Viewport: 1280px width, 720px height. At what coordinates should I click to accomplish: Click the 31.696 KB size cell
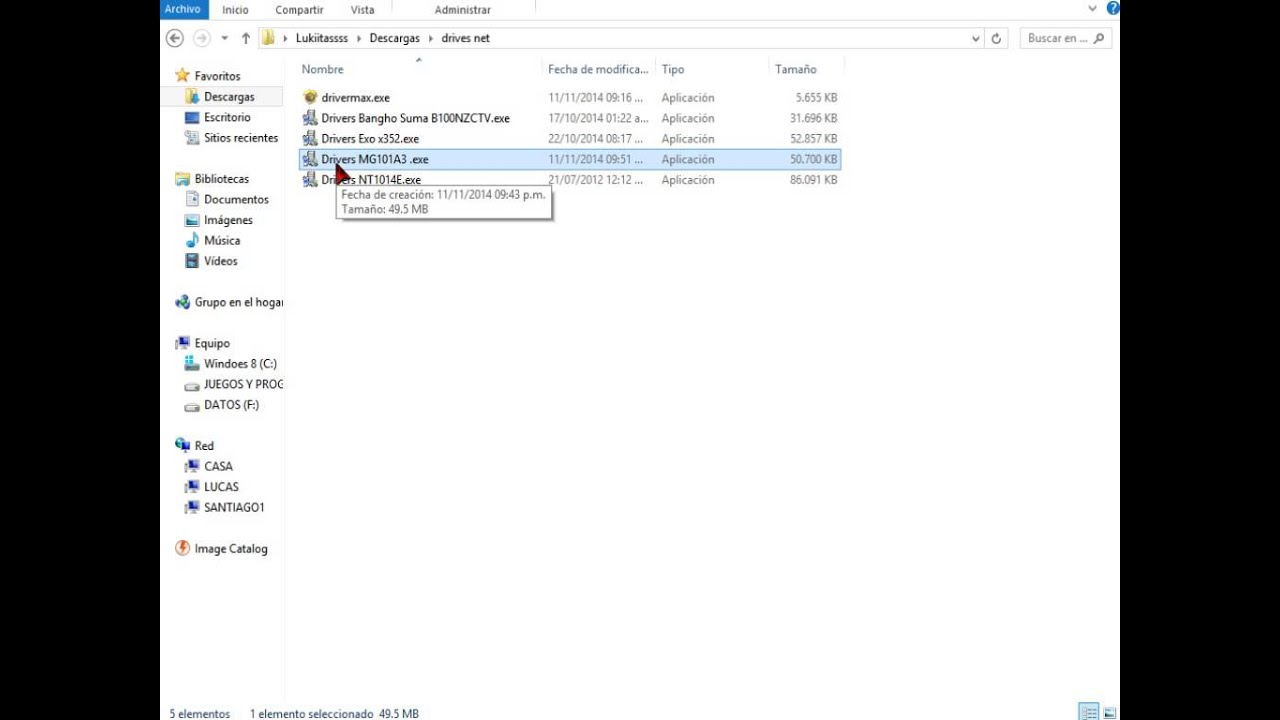click(x=813, y=118)
